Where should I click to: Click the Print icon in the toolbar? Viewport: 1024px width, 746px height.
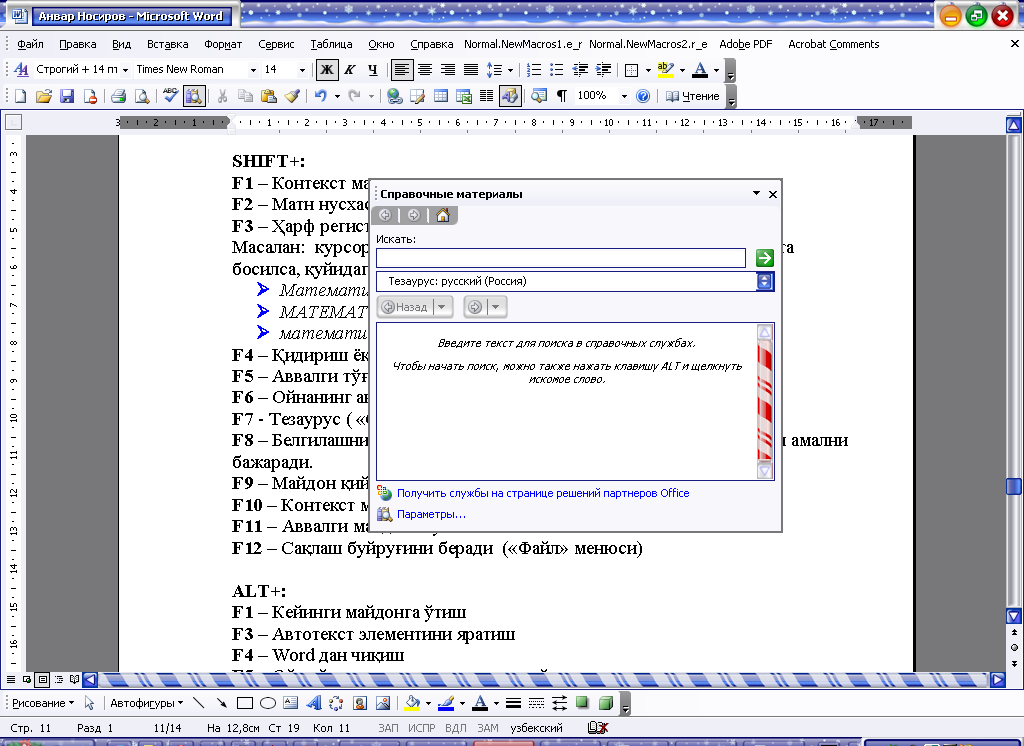point(118,96)
